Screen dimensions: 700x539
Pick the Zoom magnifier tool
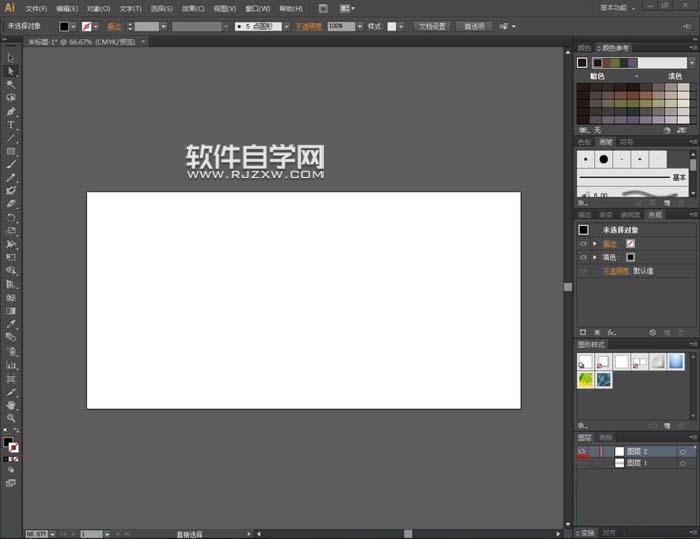click(11, 418)
